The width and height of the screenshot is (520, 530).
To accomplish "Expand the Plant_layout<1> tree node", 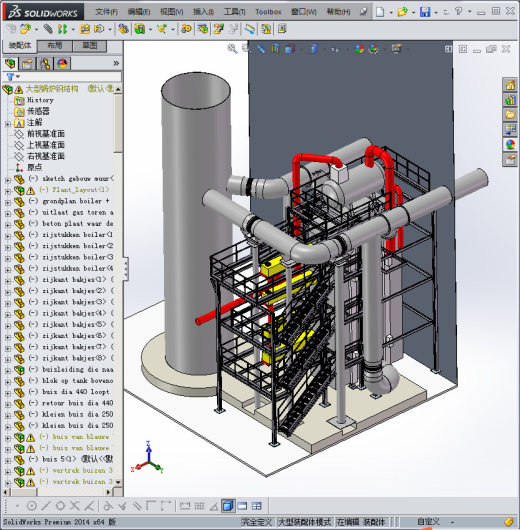I will click(x=8, y=191).
